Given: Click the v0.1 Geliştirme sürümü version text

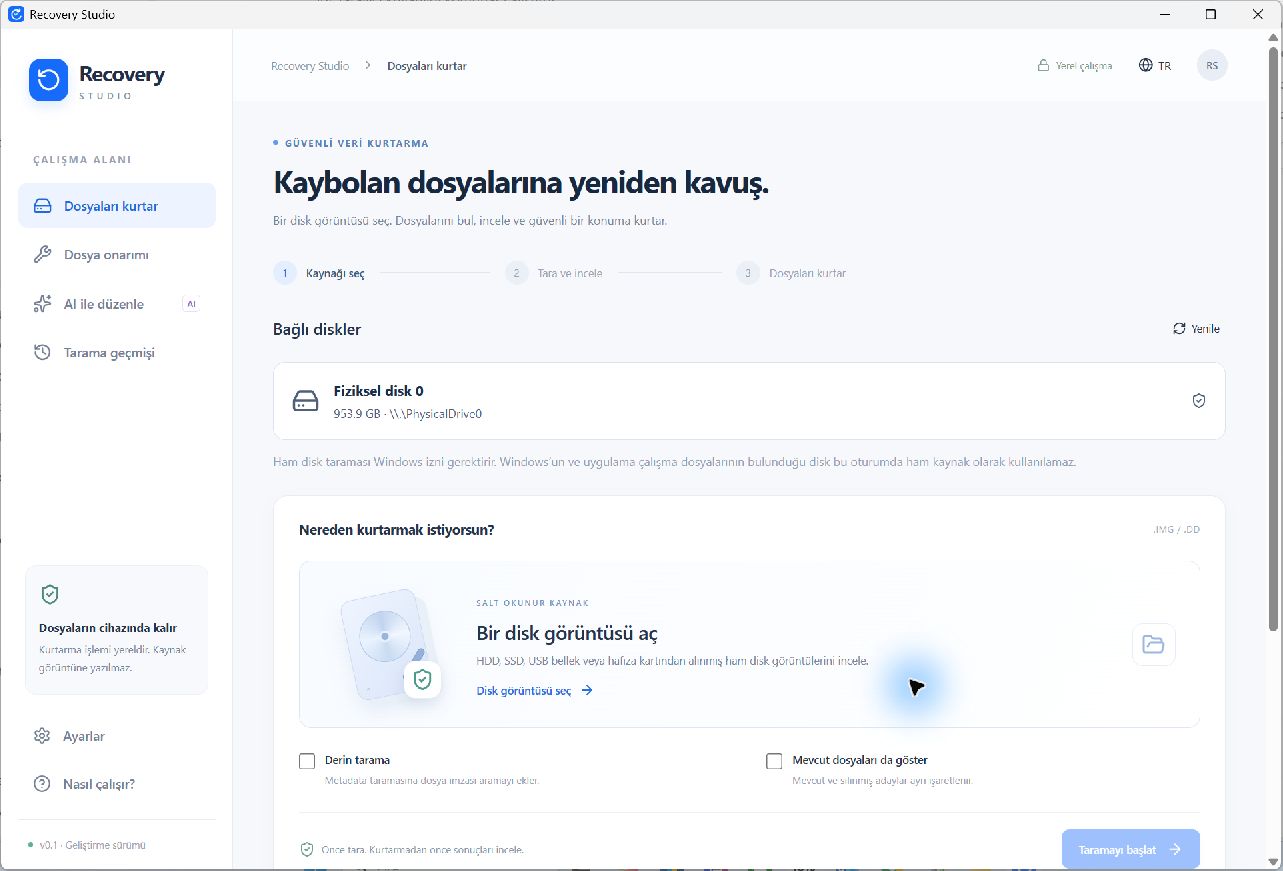Looking at the screenshot, I should point(93,845).
